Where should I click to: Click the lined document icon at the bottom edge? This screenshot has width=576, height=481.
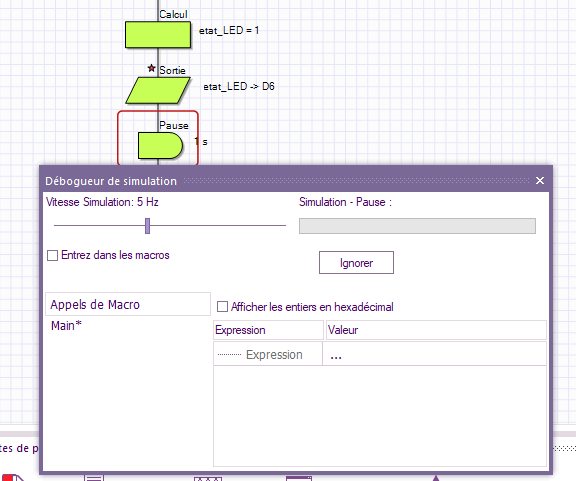[x=94, y=477]
